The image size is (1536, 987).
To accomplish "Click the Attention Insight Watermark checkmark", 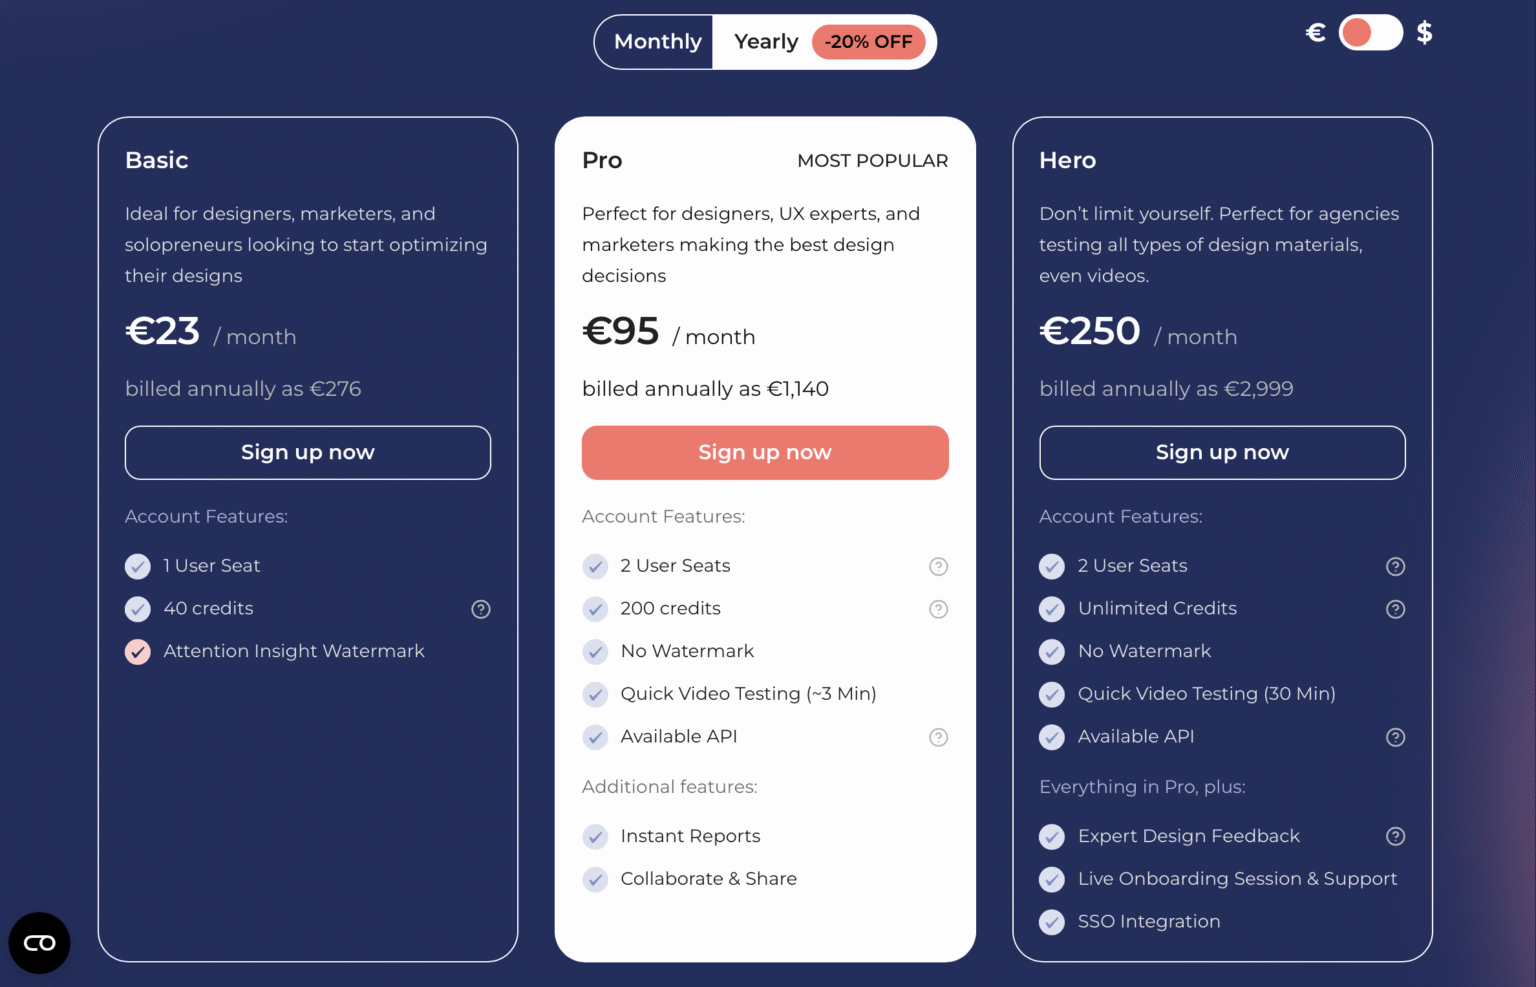I will click(x=138, y=652).
